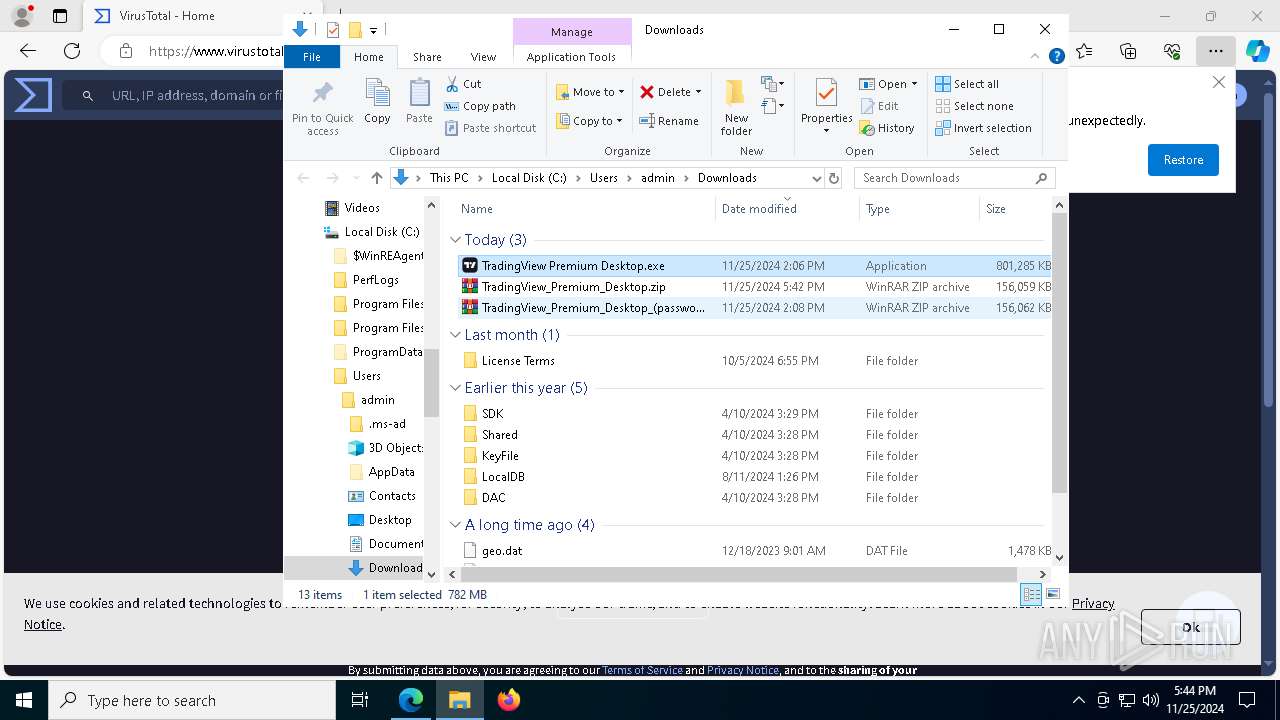Click the Copy ribbon icon
This screenshot has width=1280, height=720.
coord(377,101)
